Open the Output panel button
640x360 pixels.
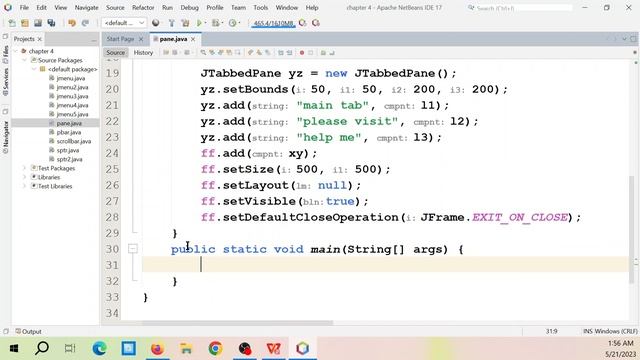[28, 331]
